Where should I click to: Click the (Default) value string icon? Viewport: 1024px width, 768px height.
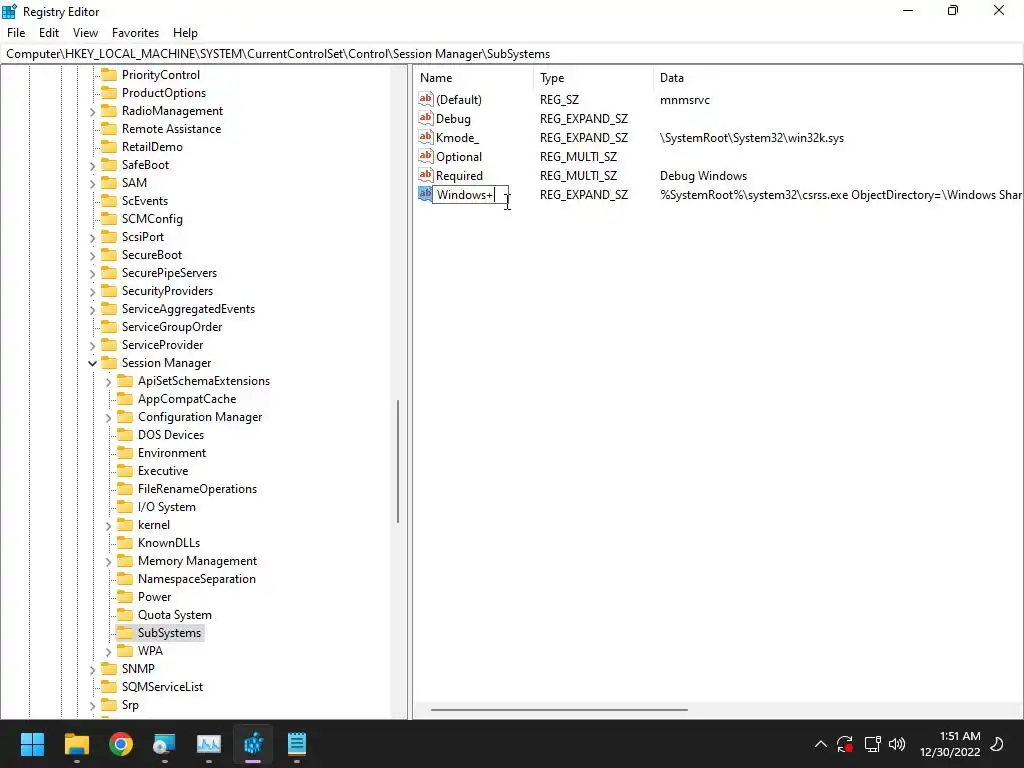point(426,99)
